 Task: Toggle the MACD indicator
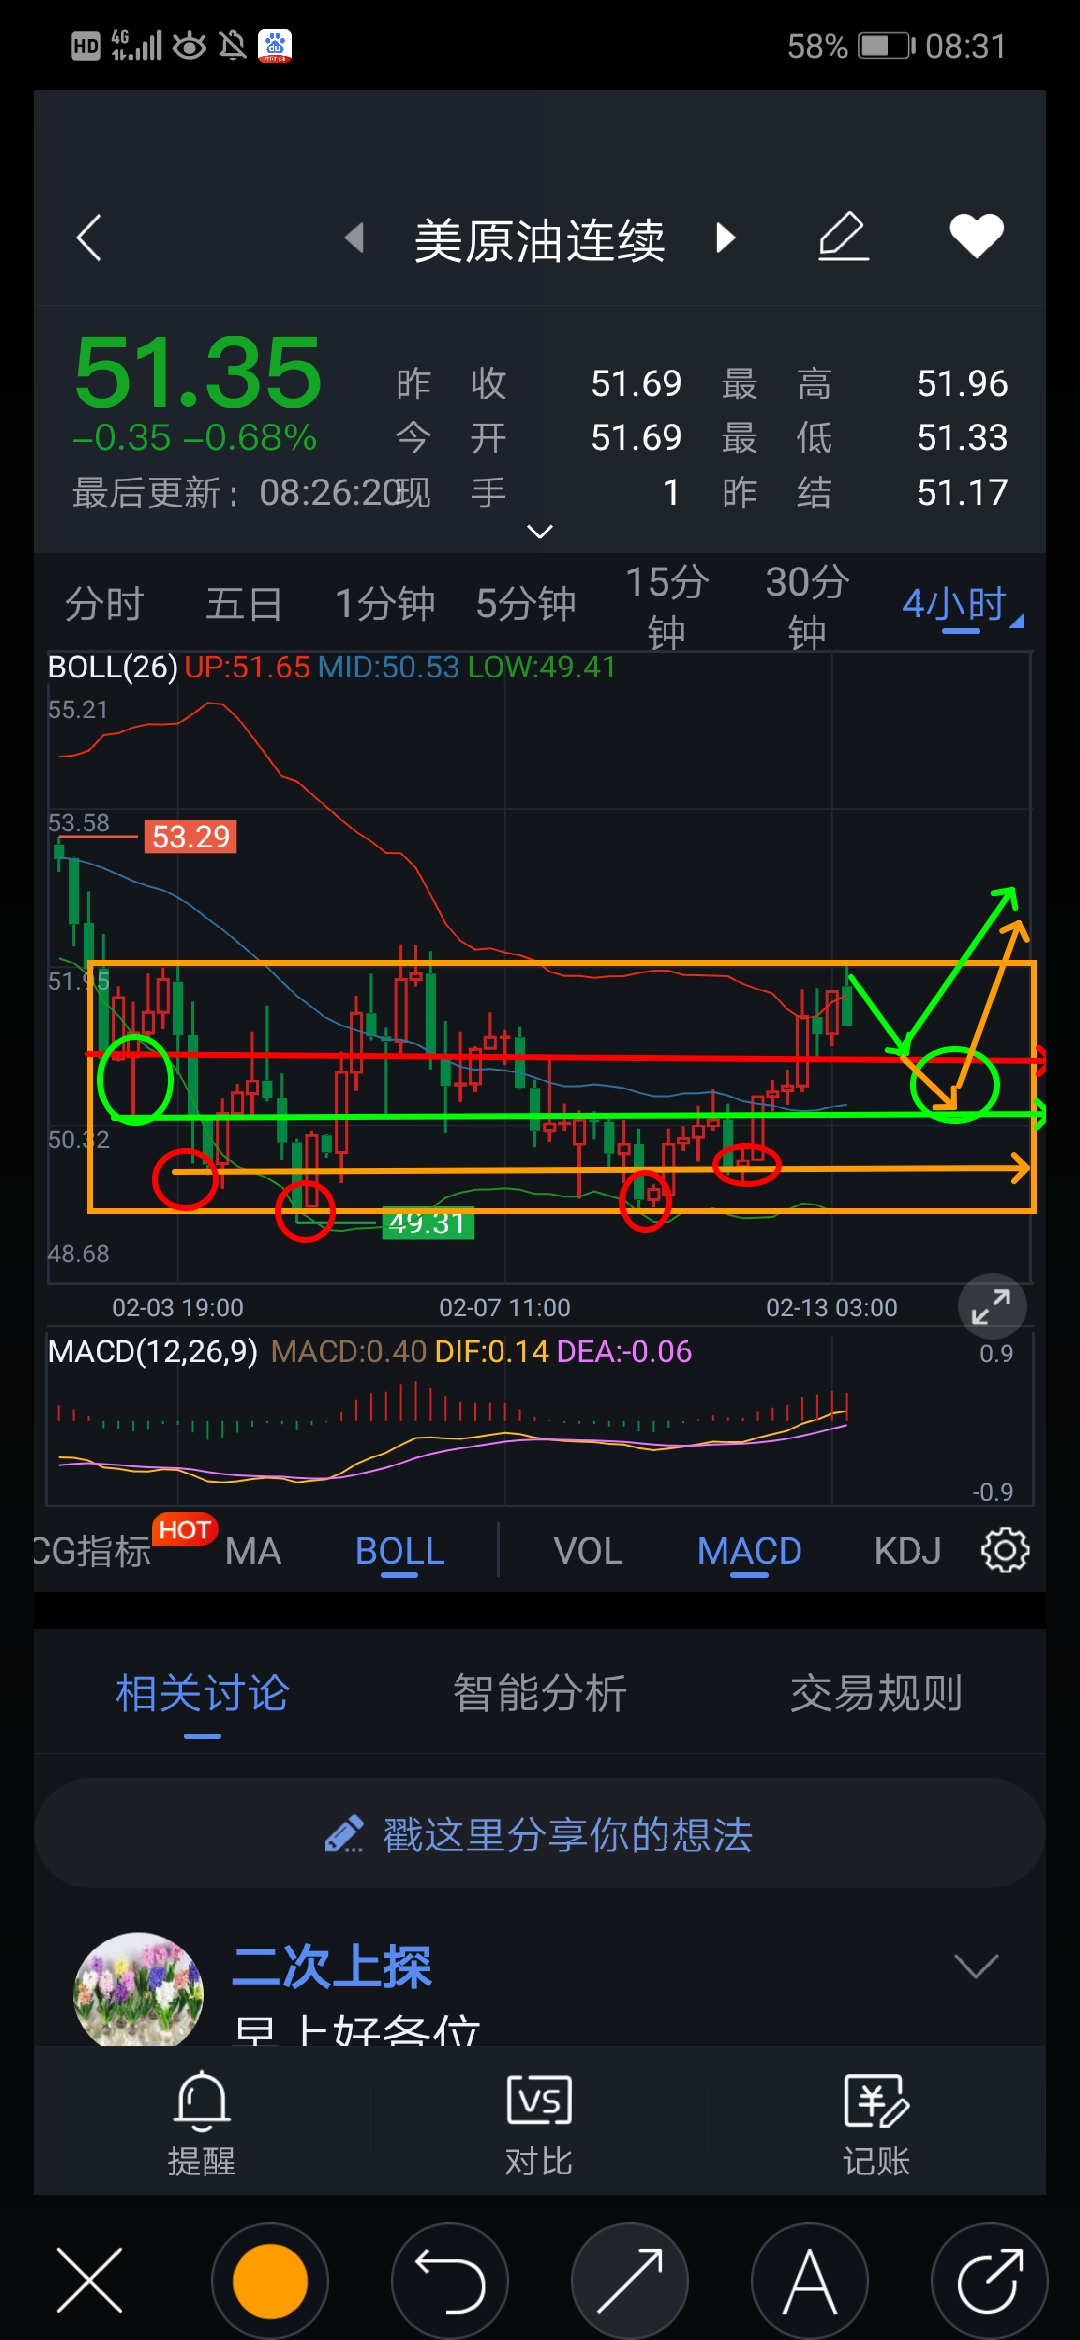click(749, 1552)
